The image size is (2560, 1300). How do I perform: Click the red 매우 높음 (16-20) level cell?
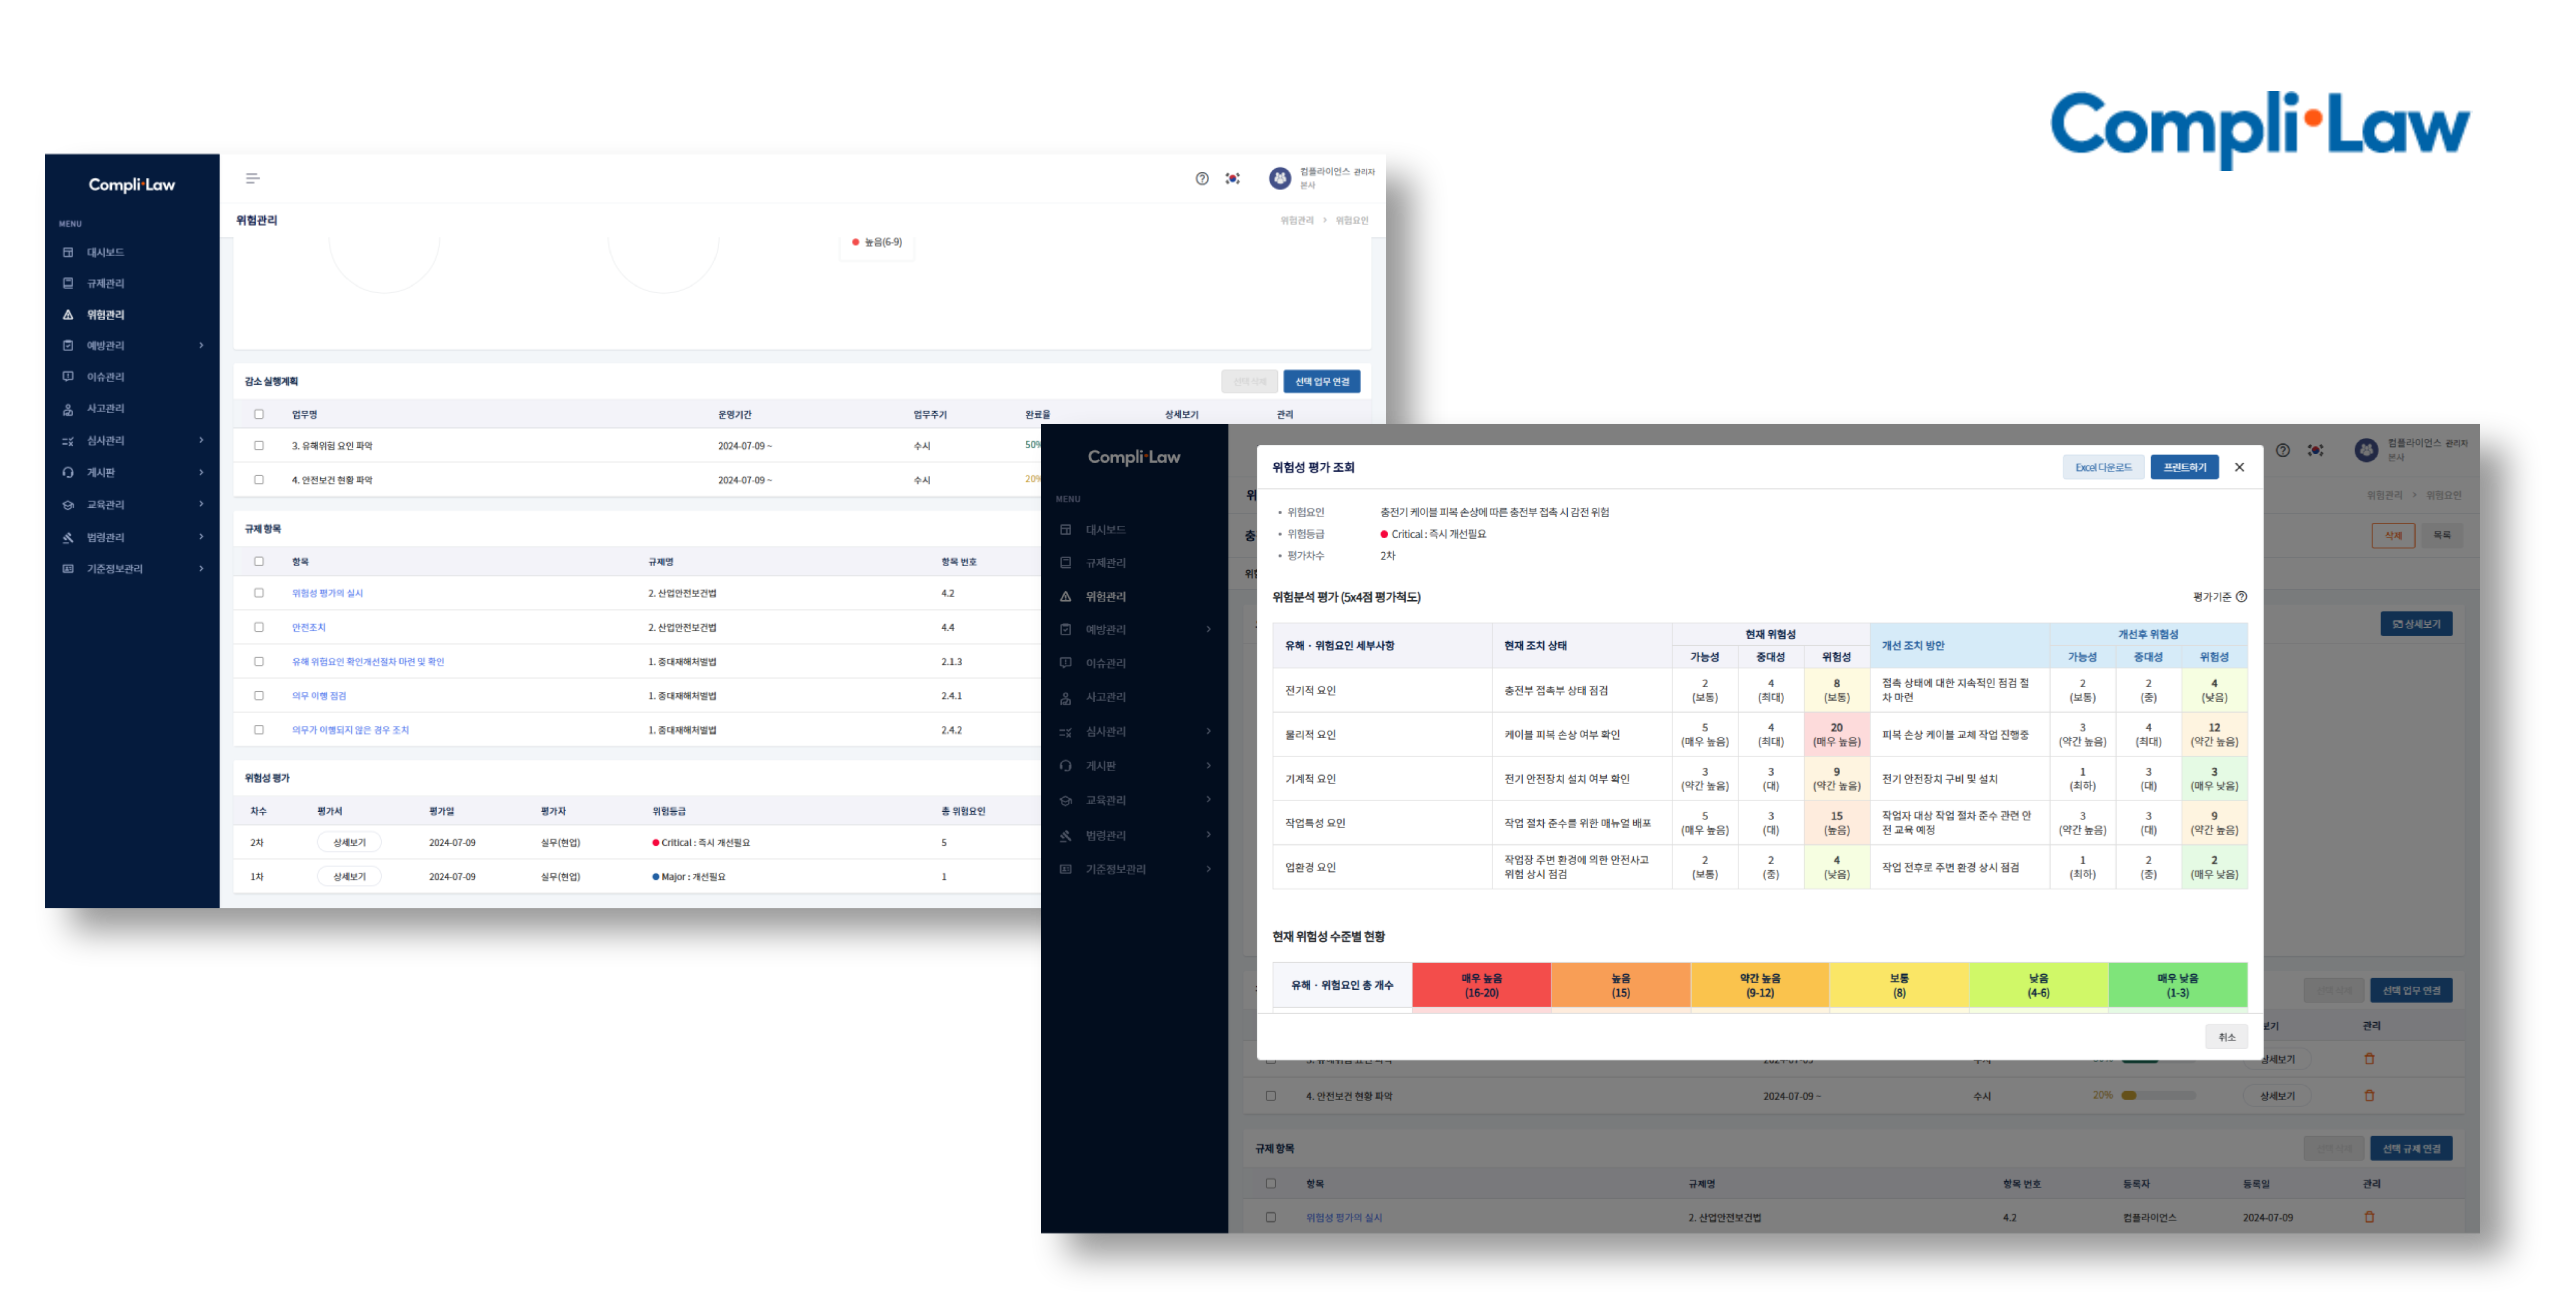1481,985
